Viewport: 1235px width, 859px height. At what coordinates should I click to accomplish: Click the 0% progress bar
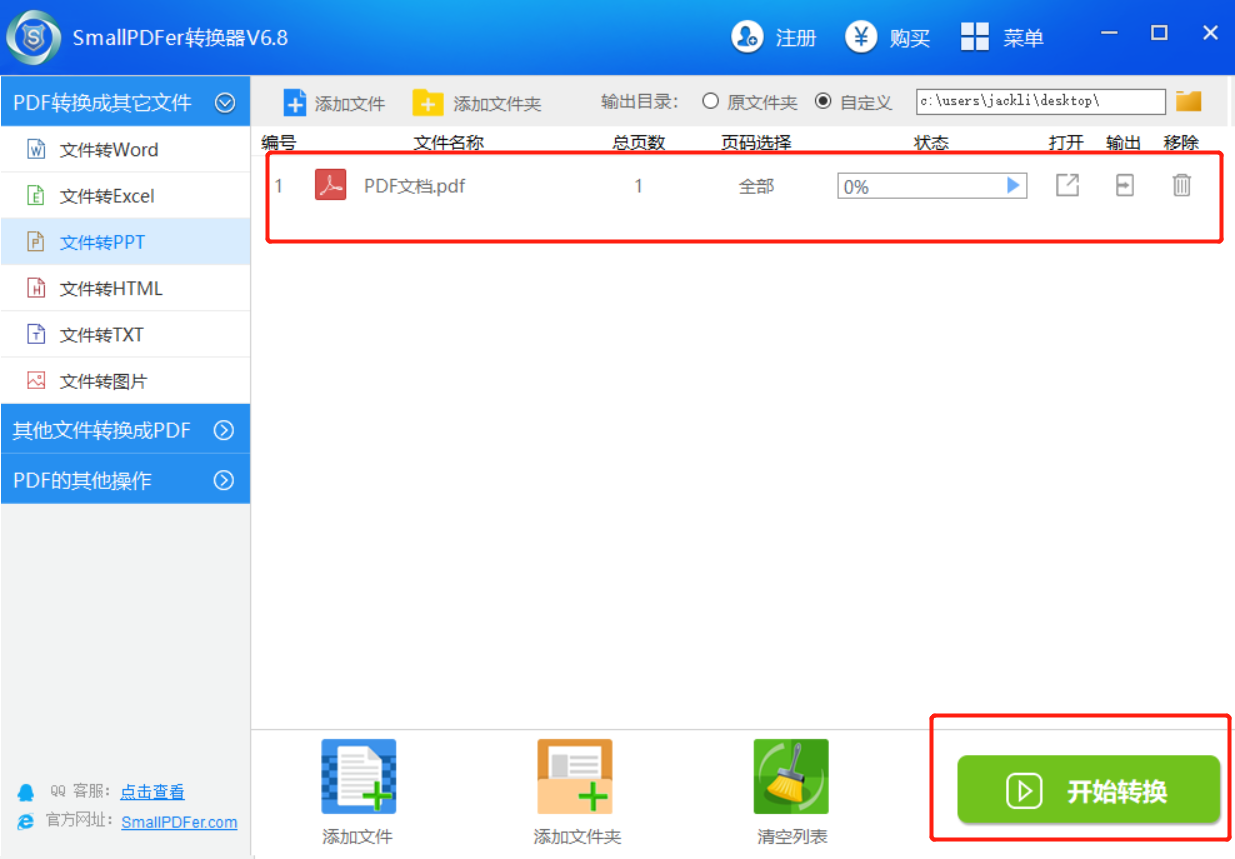[932, 186]
